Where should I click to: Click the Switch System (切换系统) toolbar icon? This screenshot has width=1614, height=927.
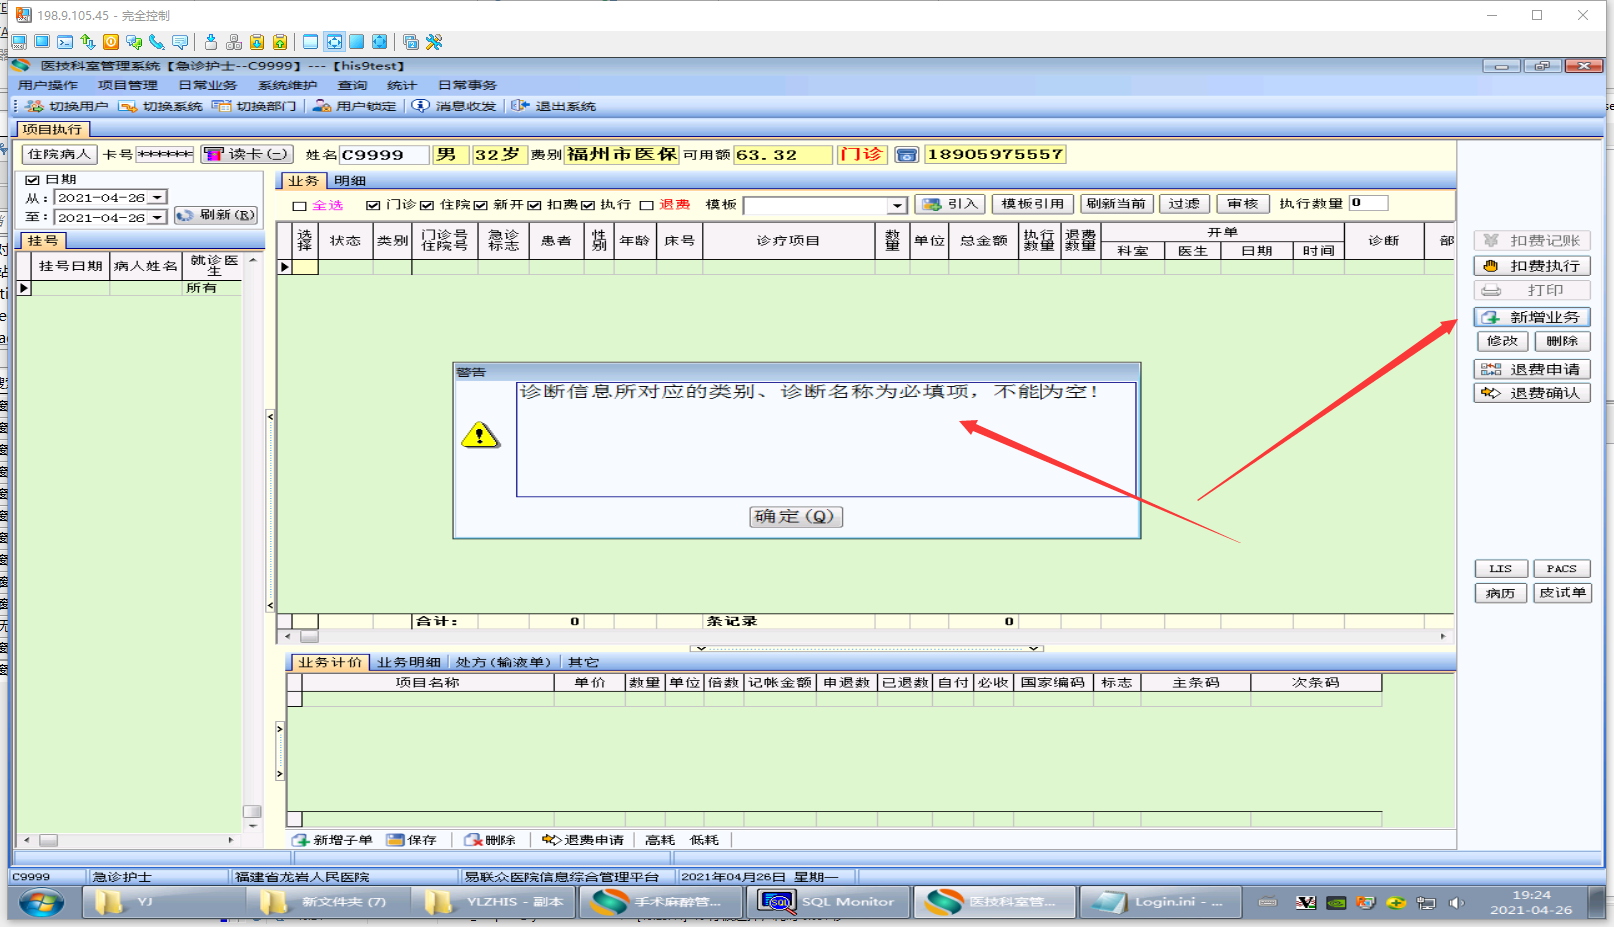pos(127,106)
